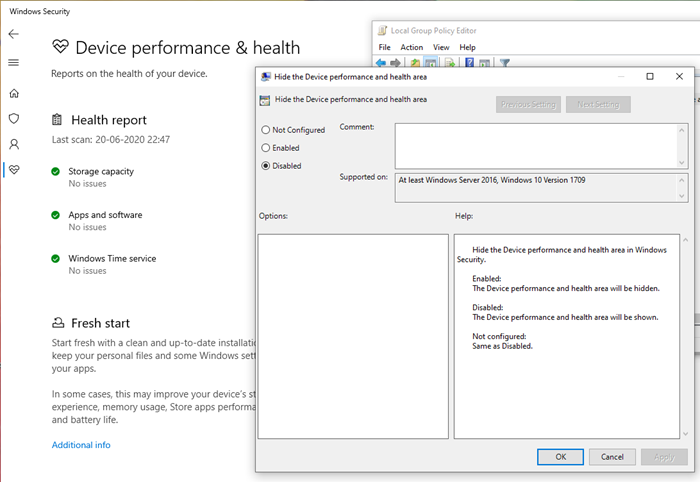Viewport: 700px width, 482px height.
Task: Select Device performance & health heart sidebar icon
Action: coord(14,170)
